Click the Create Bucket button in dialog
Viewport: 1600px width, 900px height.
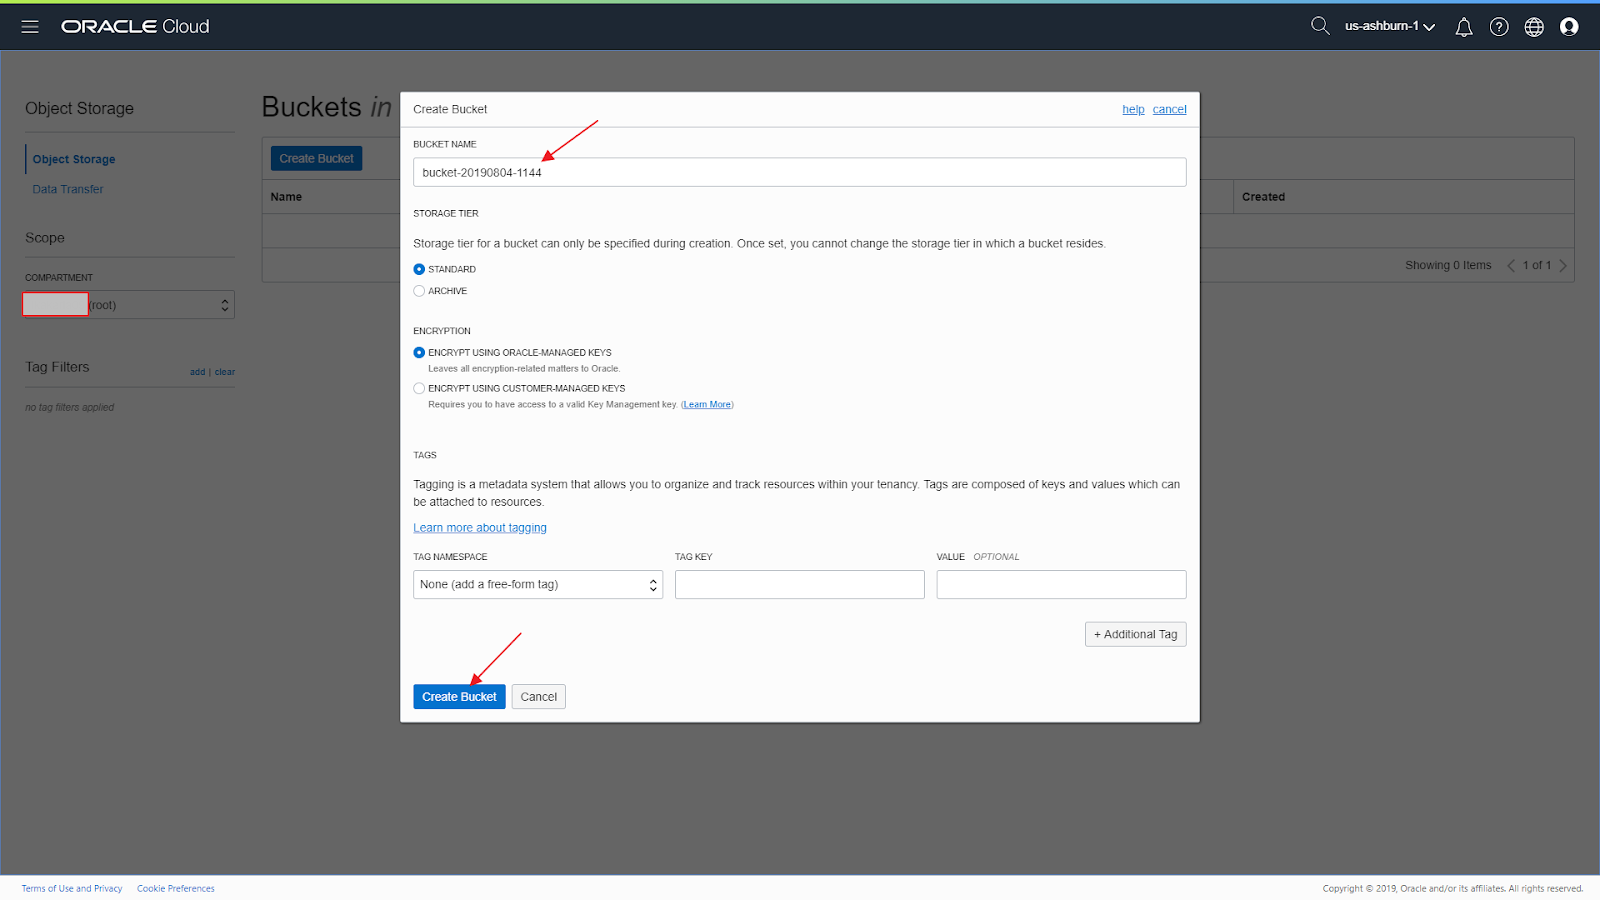coord(459,696)
